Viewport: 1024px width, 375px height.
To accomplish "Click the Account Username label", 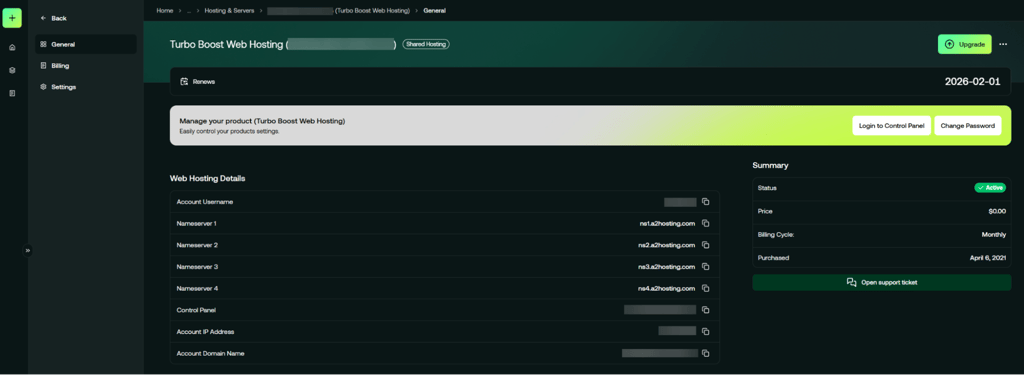I will tap(204, 202).
